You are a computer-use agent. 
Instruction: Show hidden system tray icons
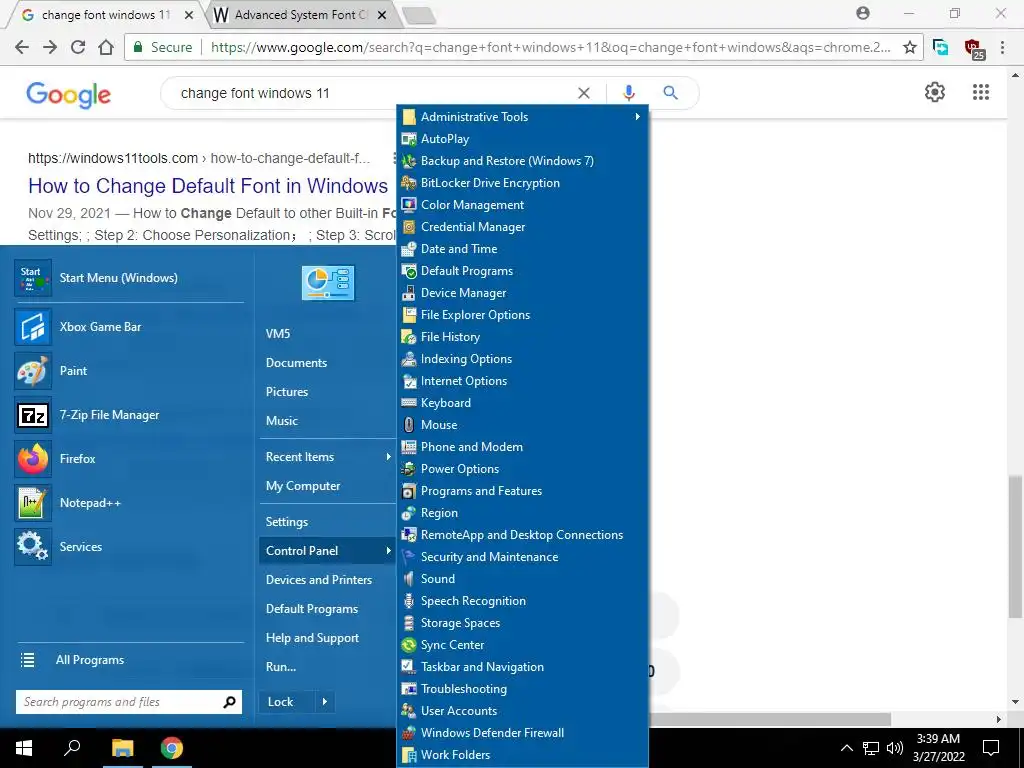[846, 748]
